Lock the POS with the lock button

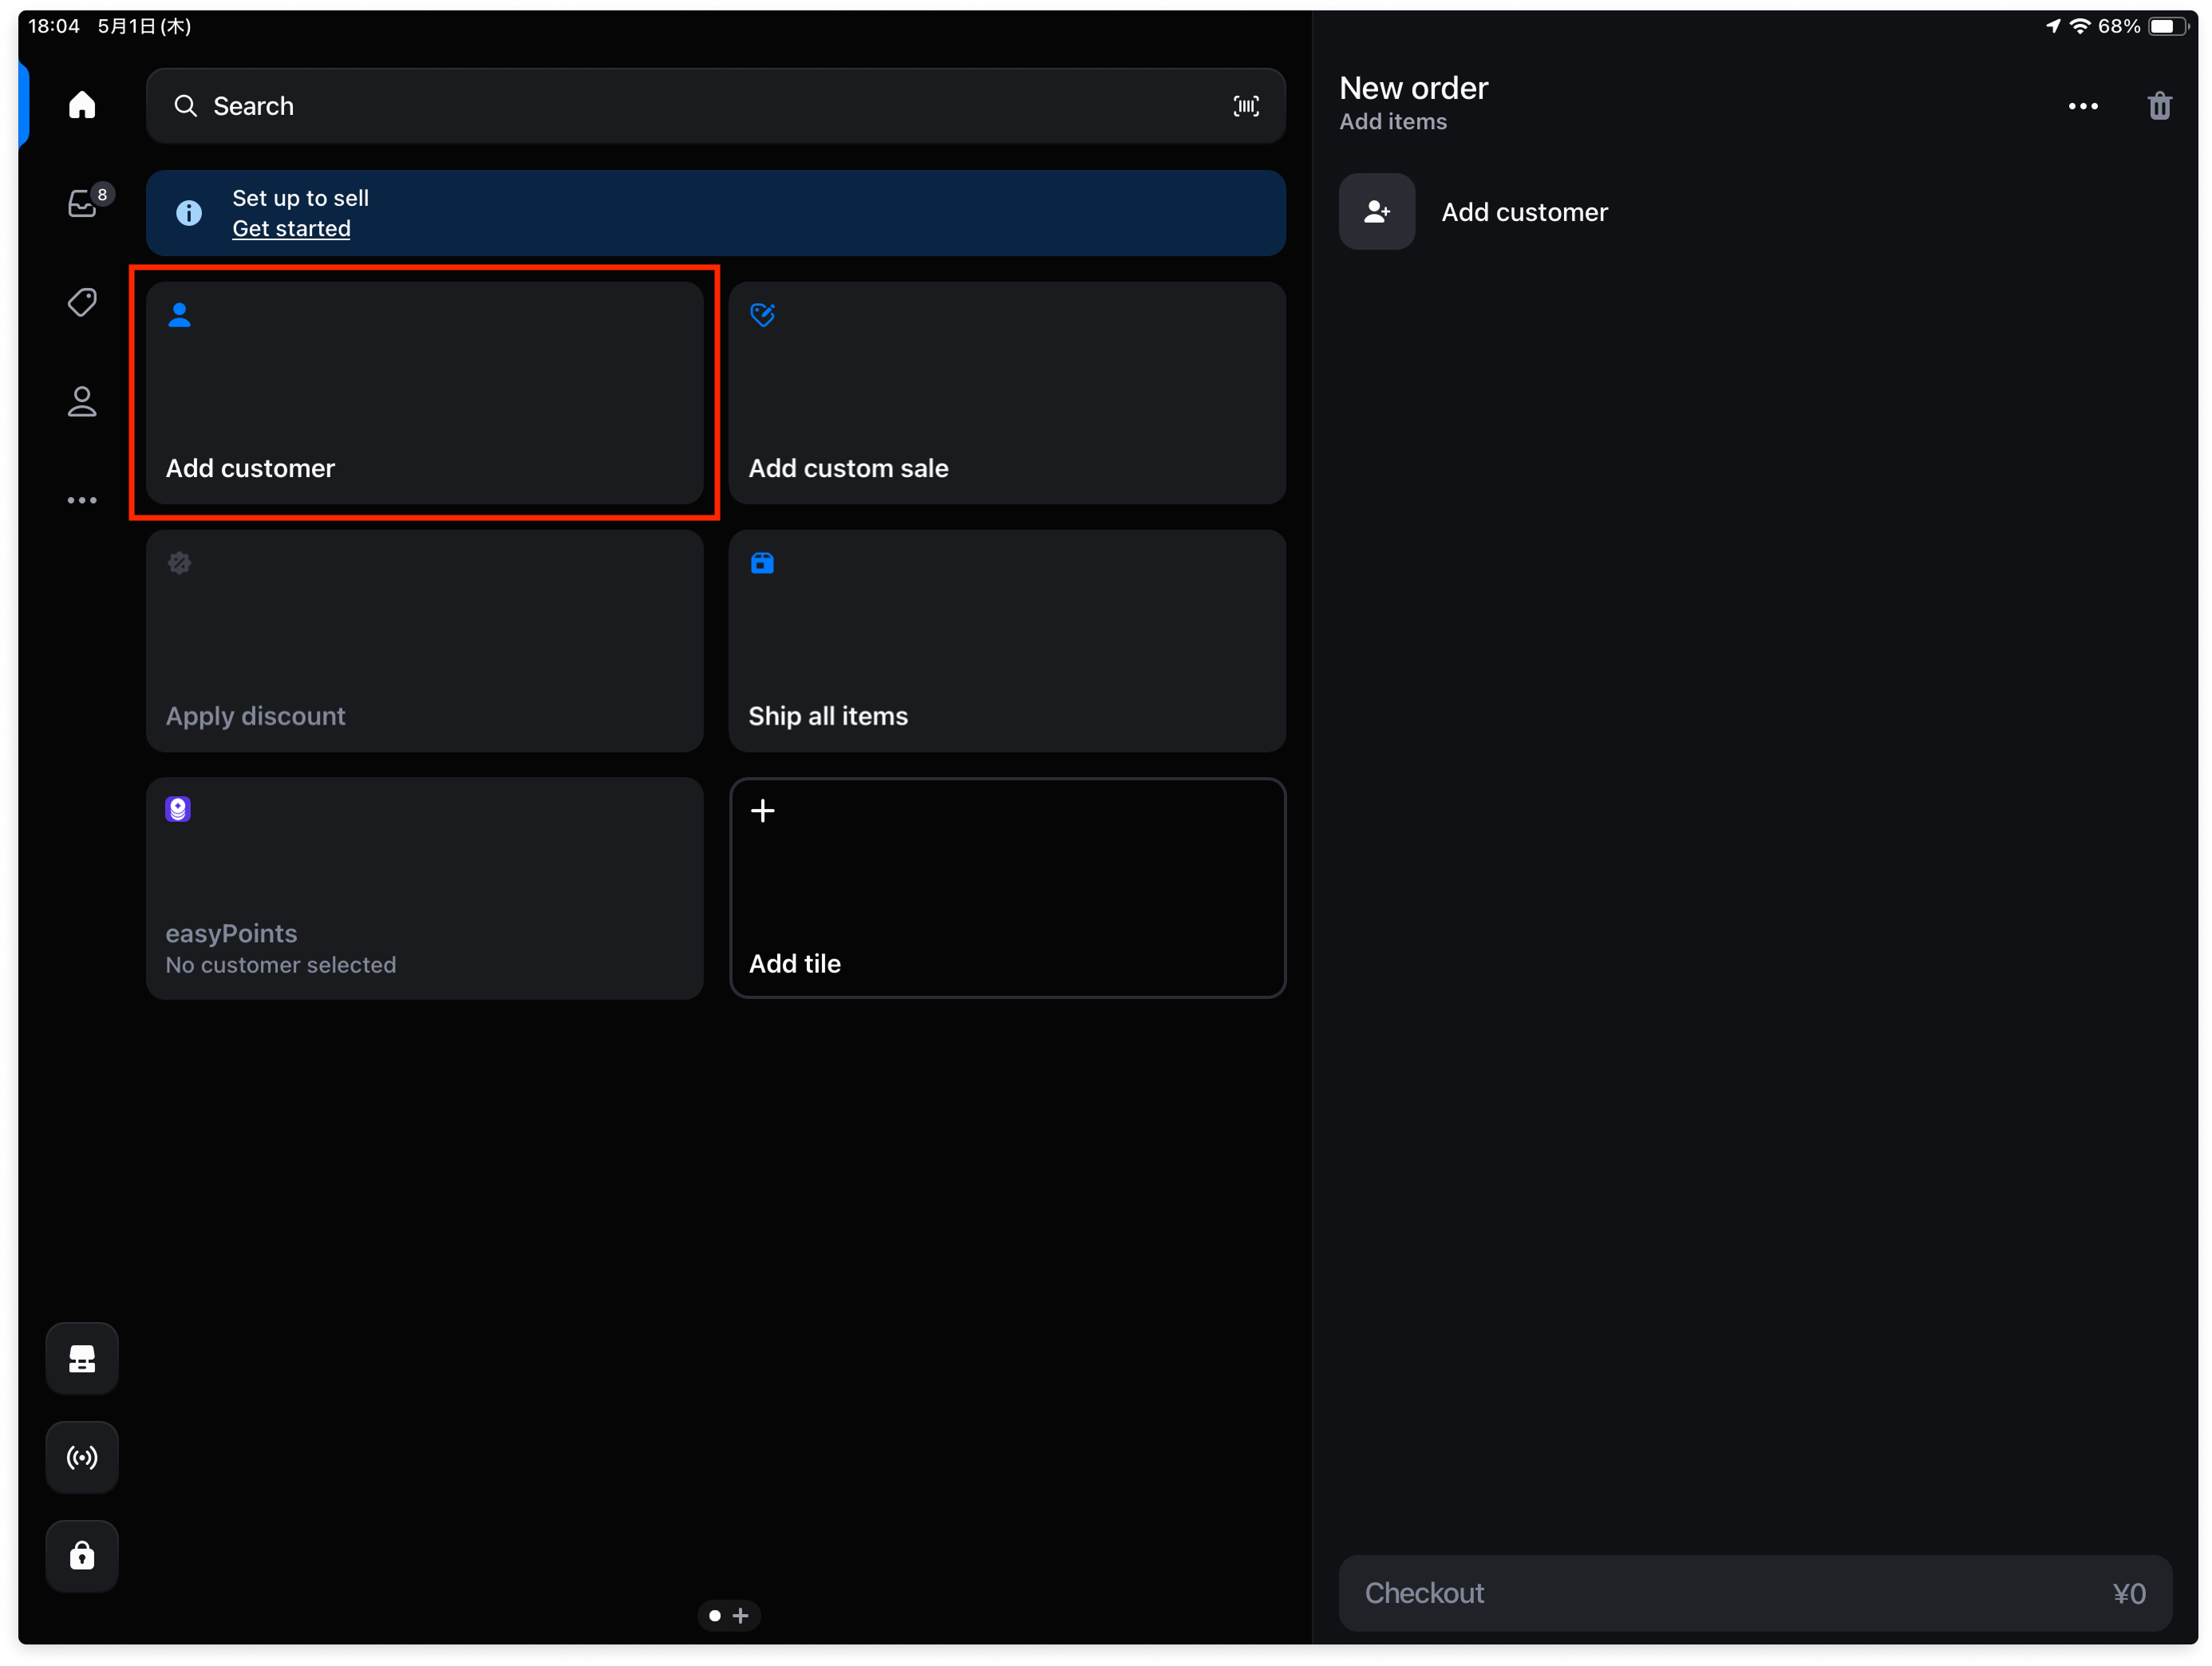point(82,1556)
